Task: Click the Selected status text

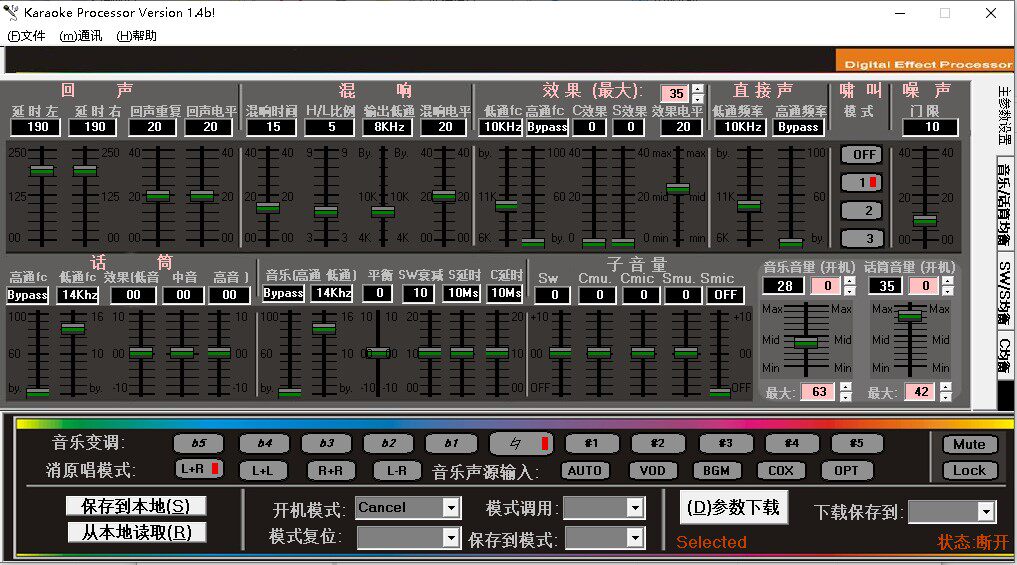Action: pos(712,542)
